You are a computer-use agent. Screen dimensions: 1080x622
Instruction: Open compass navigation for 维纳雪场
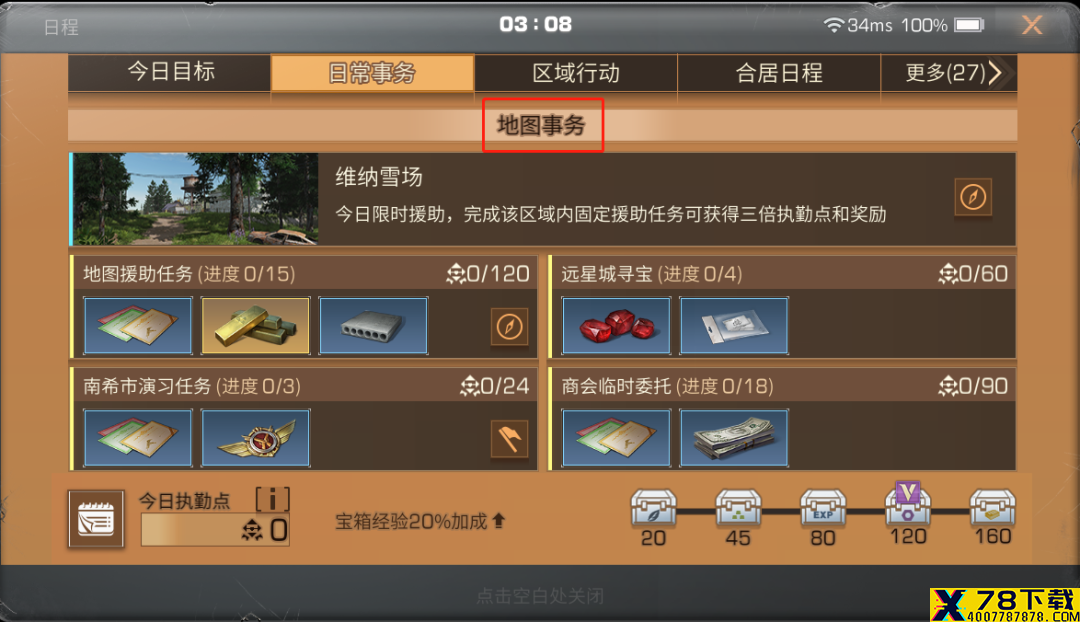(973, 198)
